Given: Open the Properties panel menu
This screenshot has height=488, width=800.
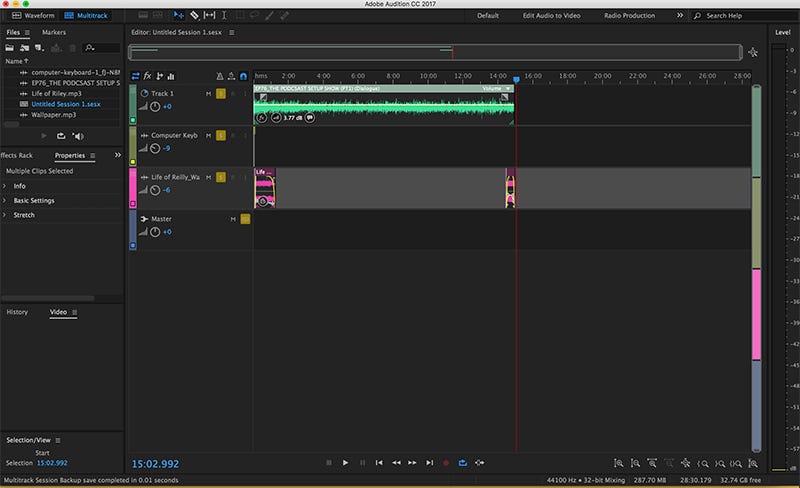Looking at the screenshot, I should point(92,155).
